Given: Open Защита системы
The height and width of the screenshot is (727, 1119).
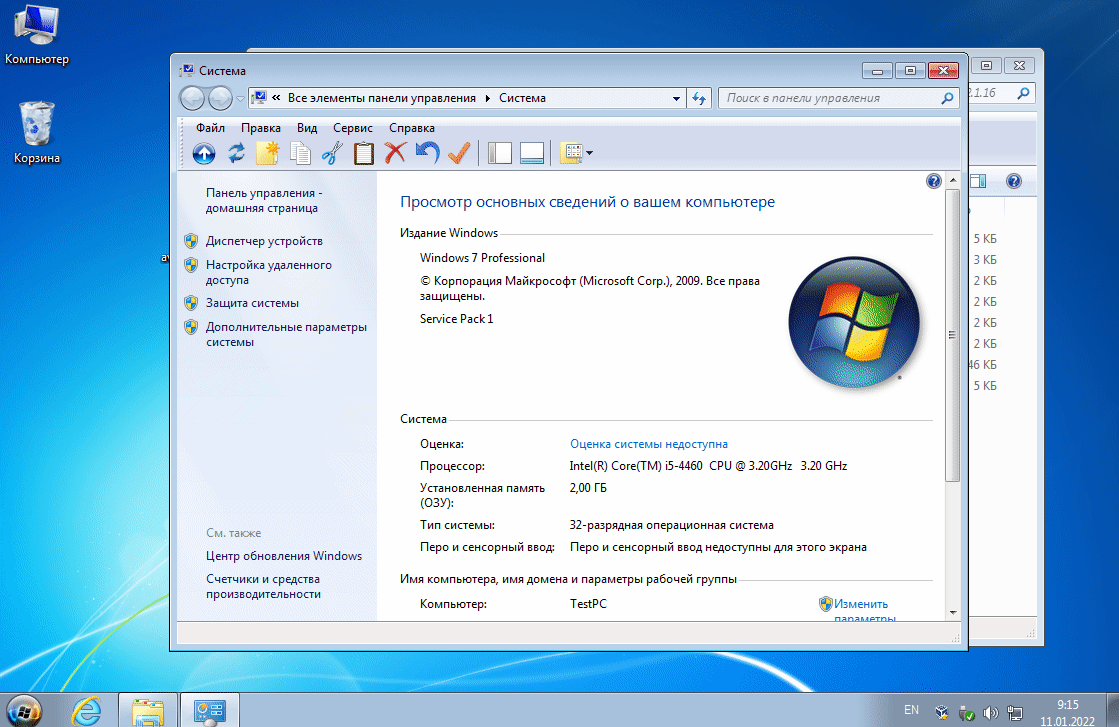Looking at the screenshot, I should coord(252,303).
